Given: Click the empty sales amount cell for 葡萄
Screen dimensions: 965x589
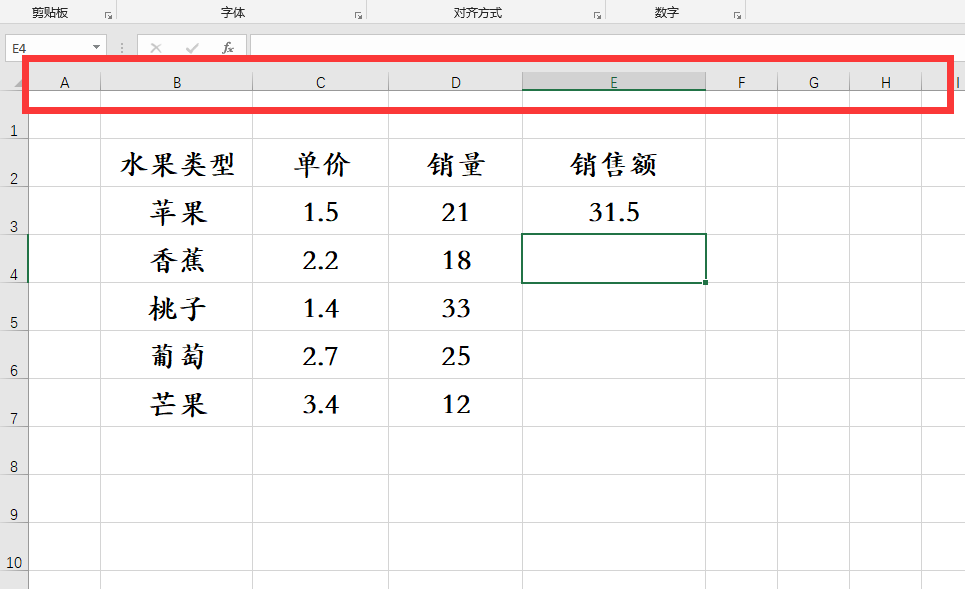Looking at the screenshot, I should pos(614,355).
